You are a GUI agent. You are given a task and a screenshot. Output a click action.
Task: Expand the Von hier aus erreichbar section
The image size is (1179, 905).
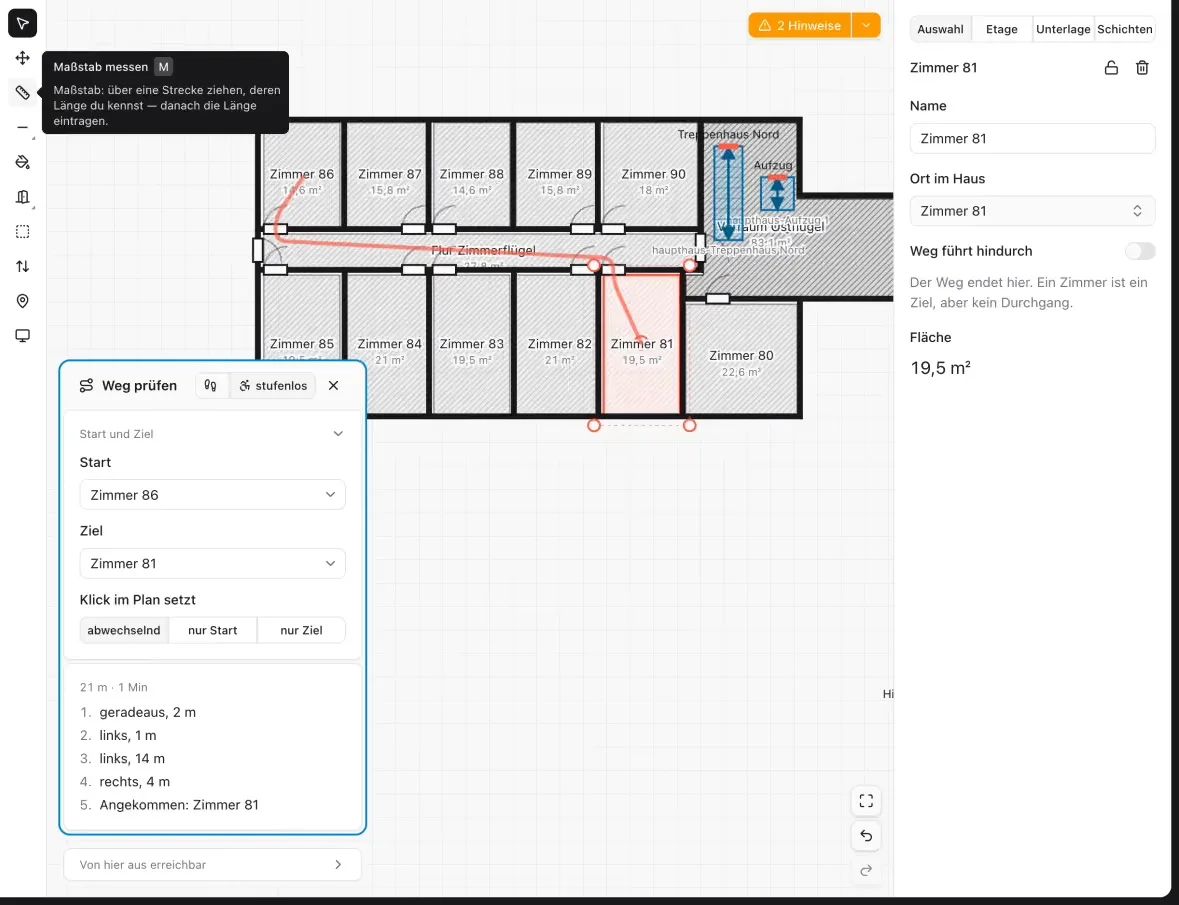(x=213, y=864)
